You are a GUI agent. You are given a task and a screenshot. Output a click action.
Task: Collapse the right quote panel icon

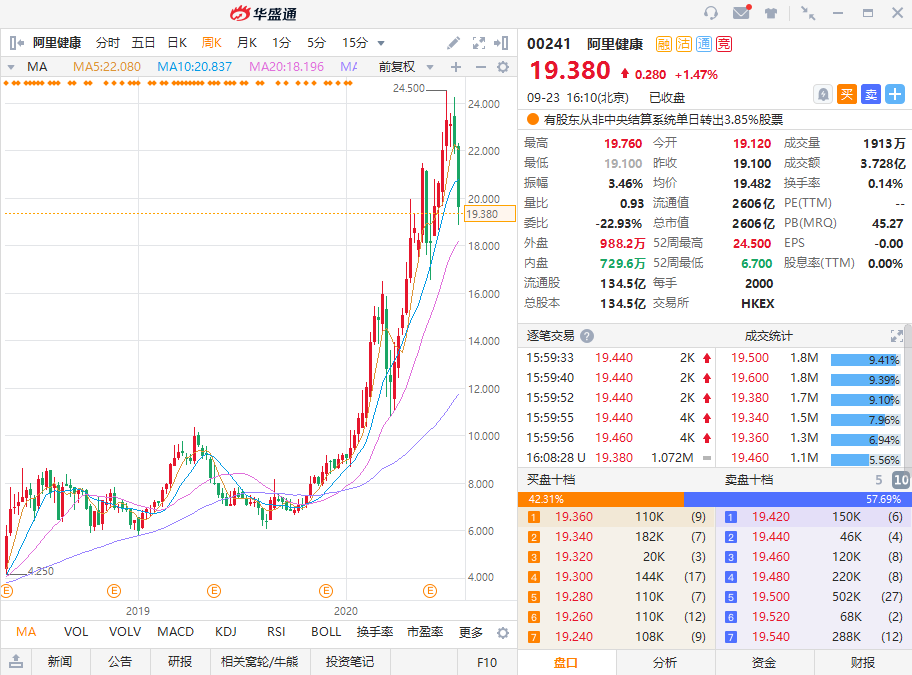pyautogui.click(x=501, y=42)
